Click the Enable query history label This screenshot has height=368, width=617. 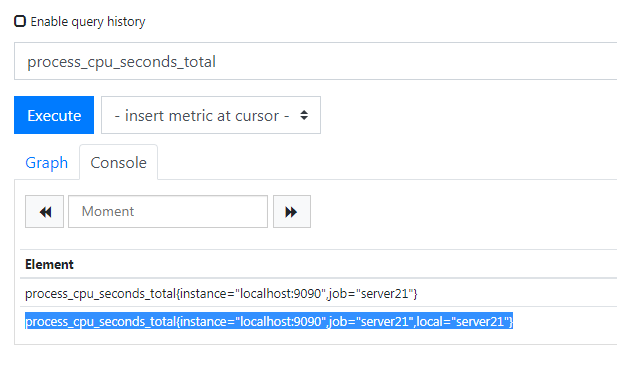point(88,22)
